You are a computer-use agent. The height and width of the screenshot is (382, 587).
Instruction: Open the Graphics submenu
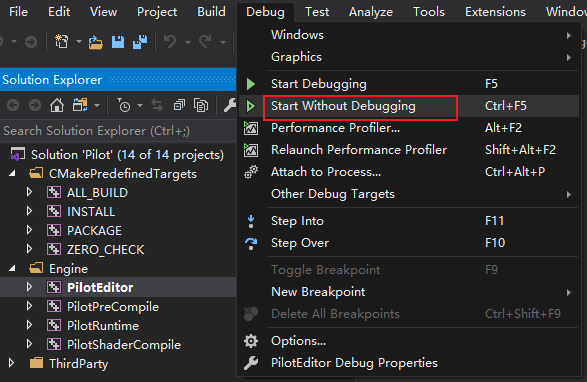[408, 57]
